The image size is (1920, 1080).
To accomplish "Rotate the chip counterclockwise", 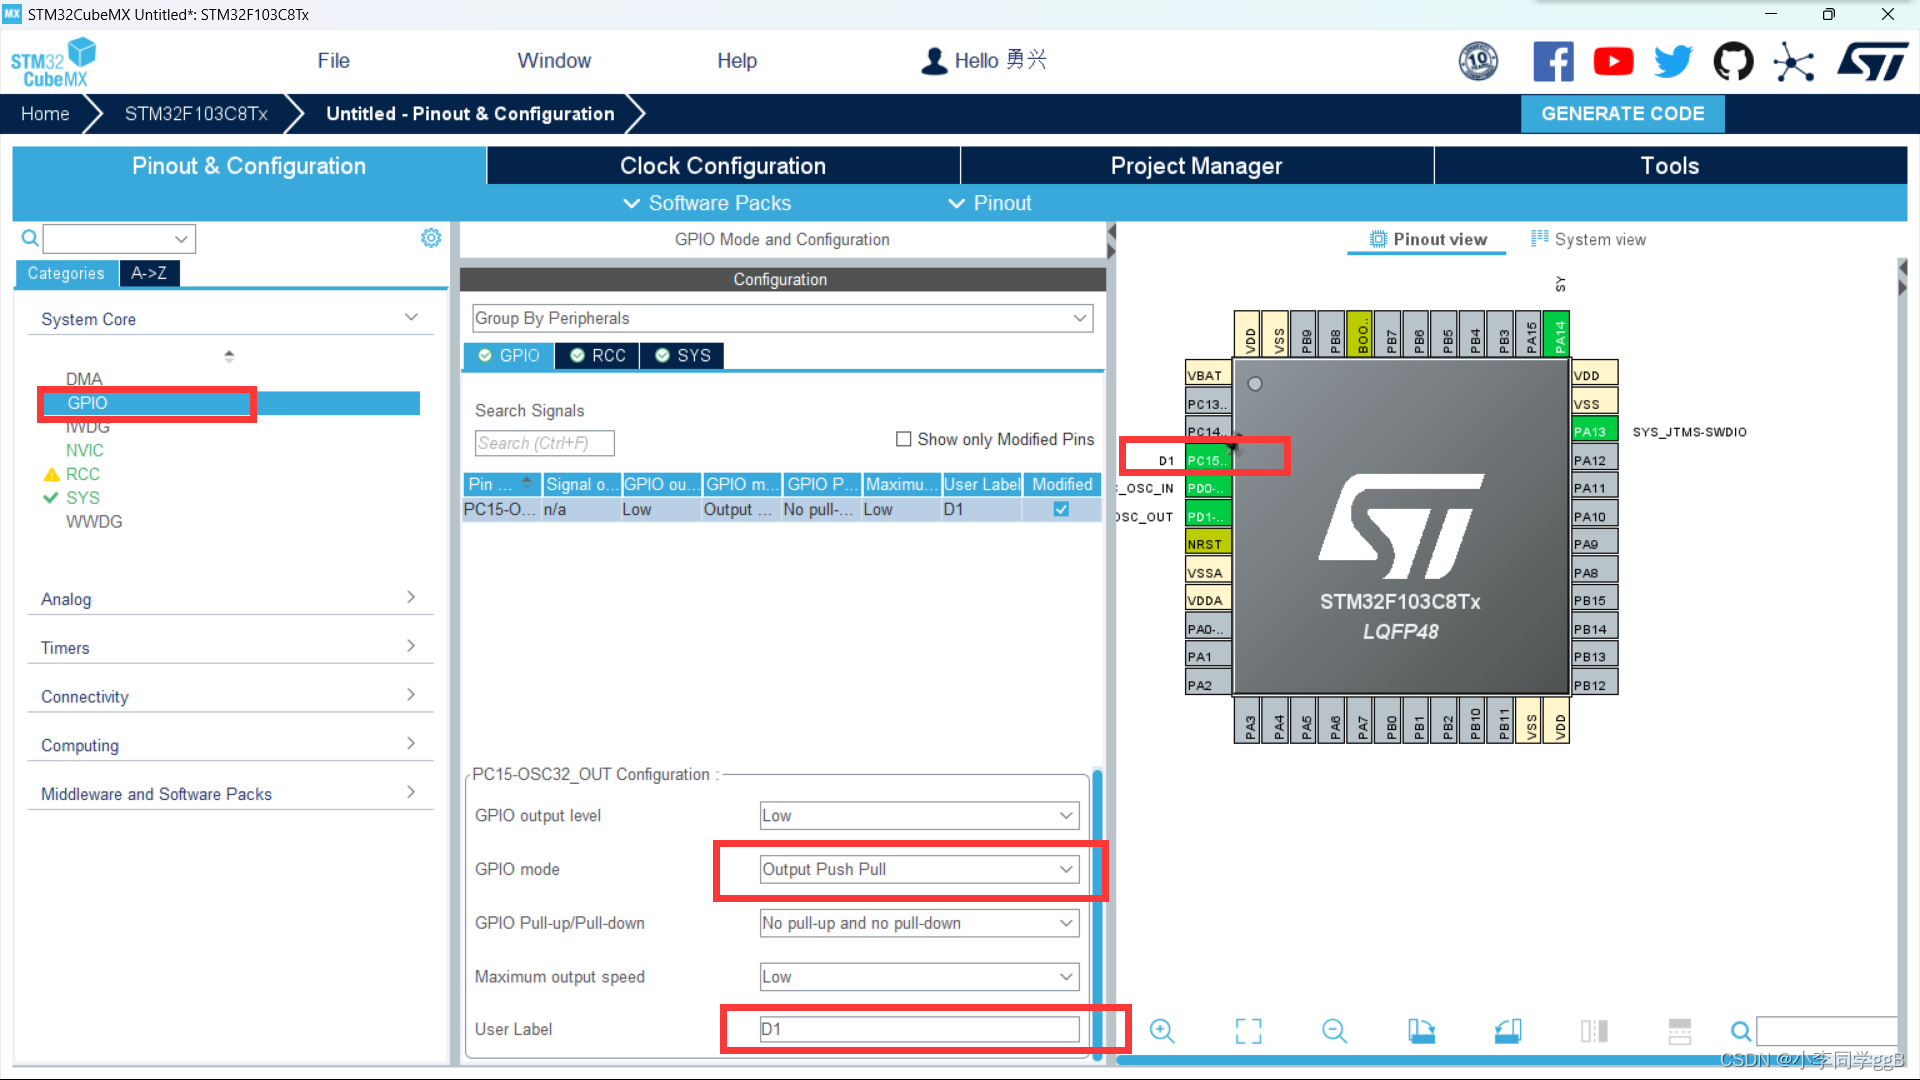I will click(x=1507, y=1031).
